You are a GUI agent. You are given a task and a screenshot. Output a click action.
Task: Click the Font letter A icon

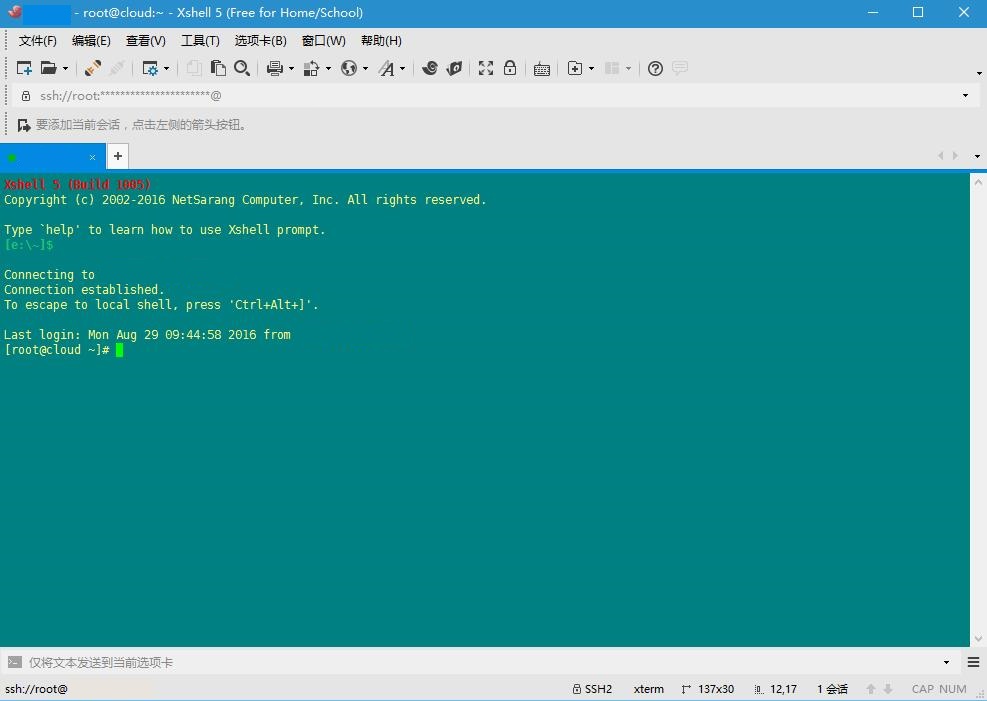point(386,68)
